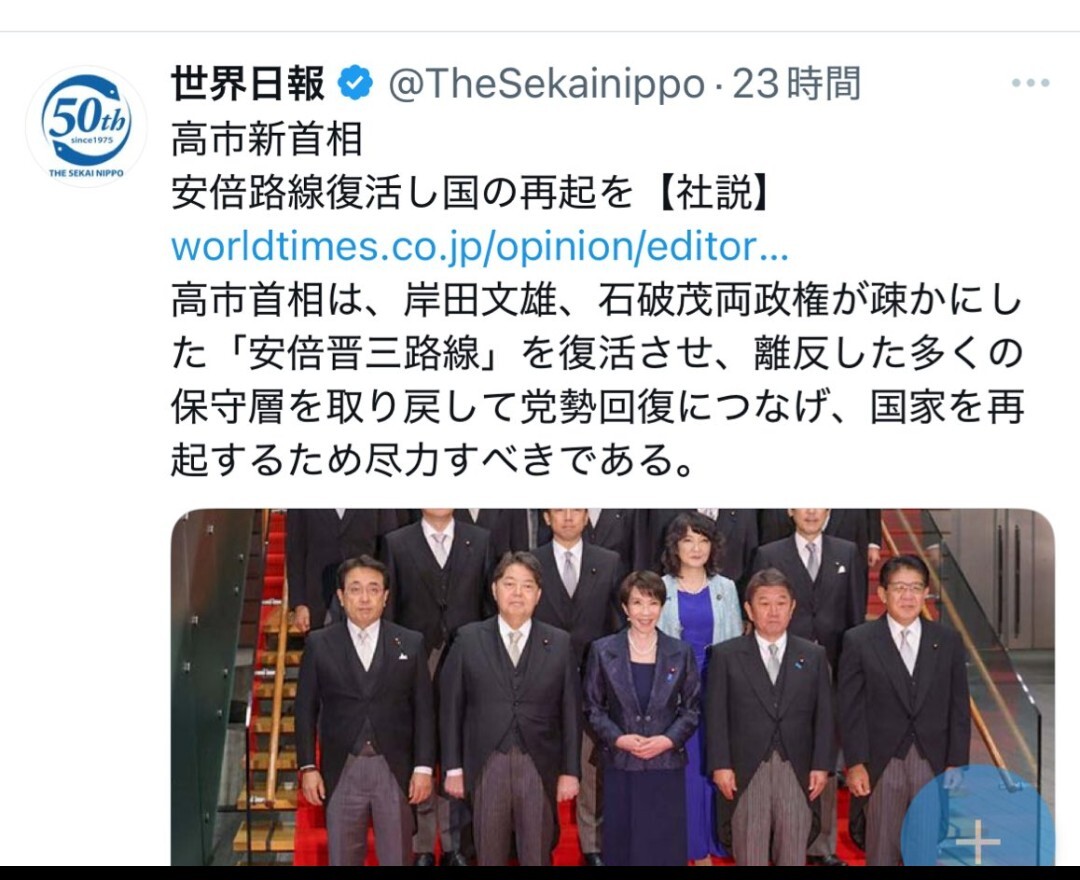
Task: Open the @TheSekainippo handle
Action: 547,84
